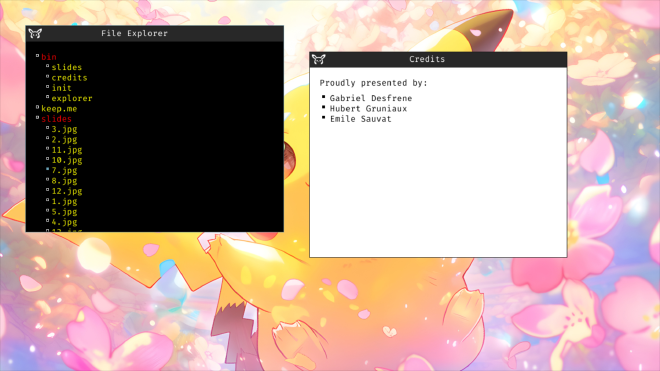The image size is (660, 371).
Task: Click the File Explorer window title
Action: click(x=134, y=33)
